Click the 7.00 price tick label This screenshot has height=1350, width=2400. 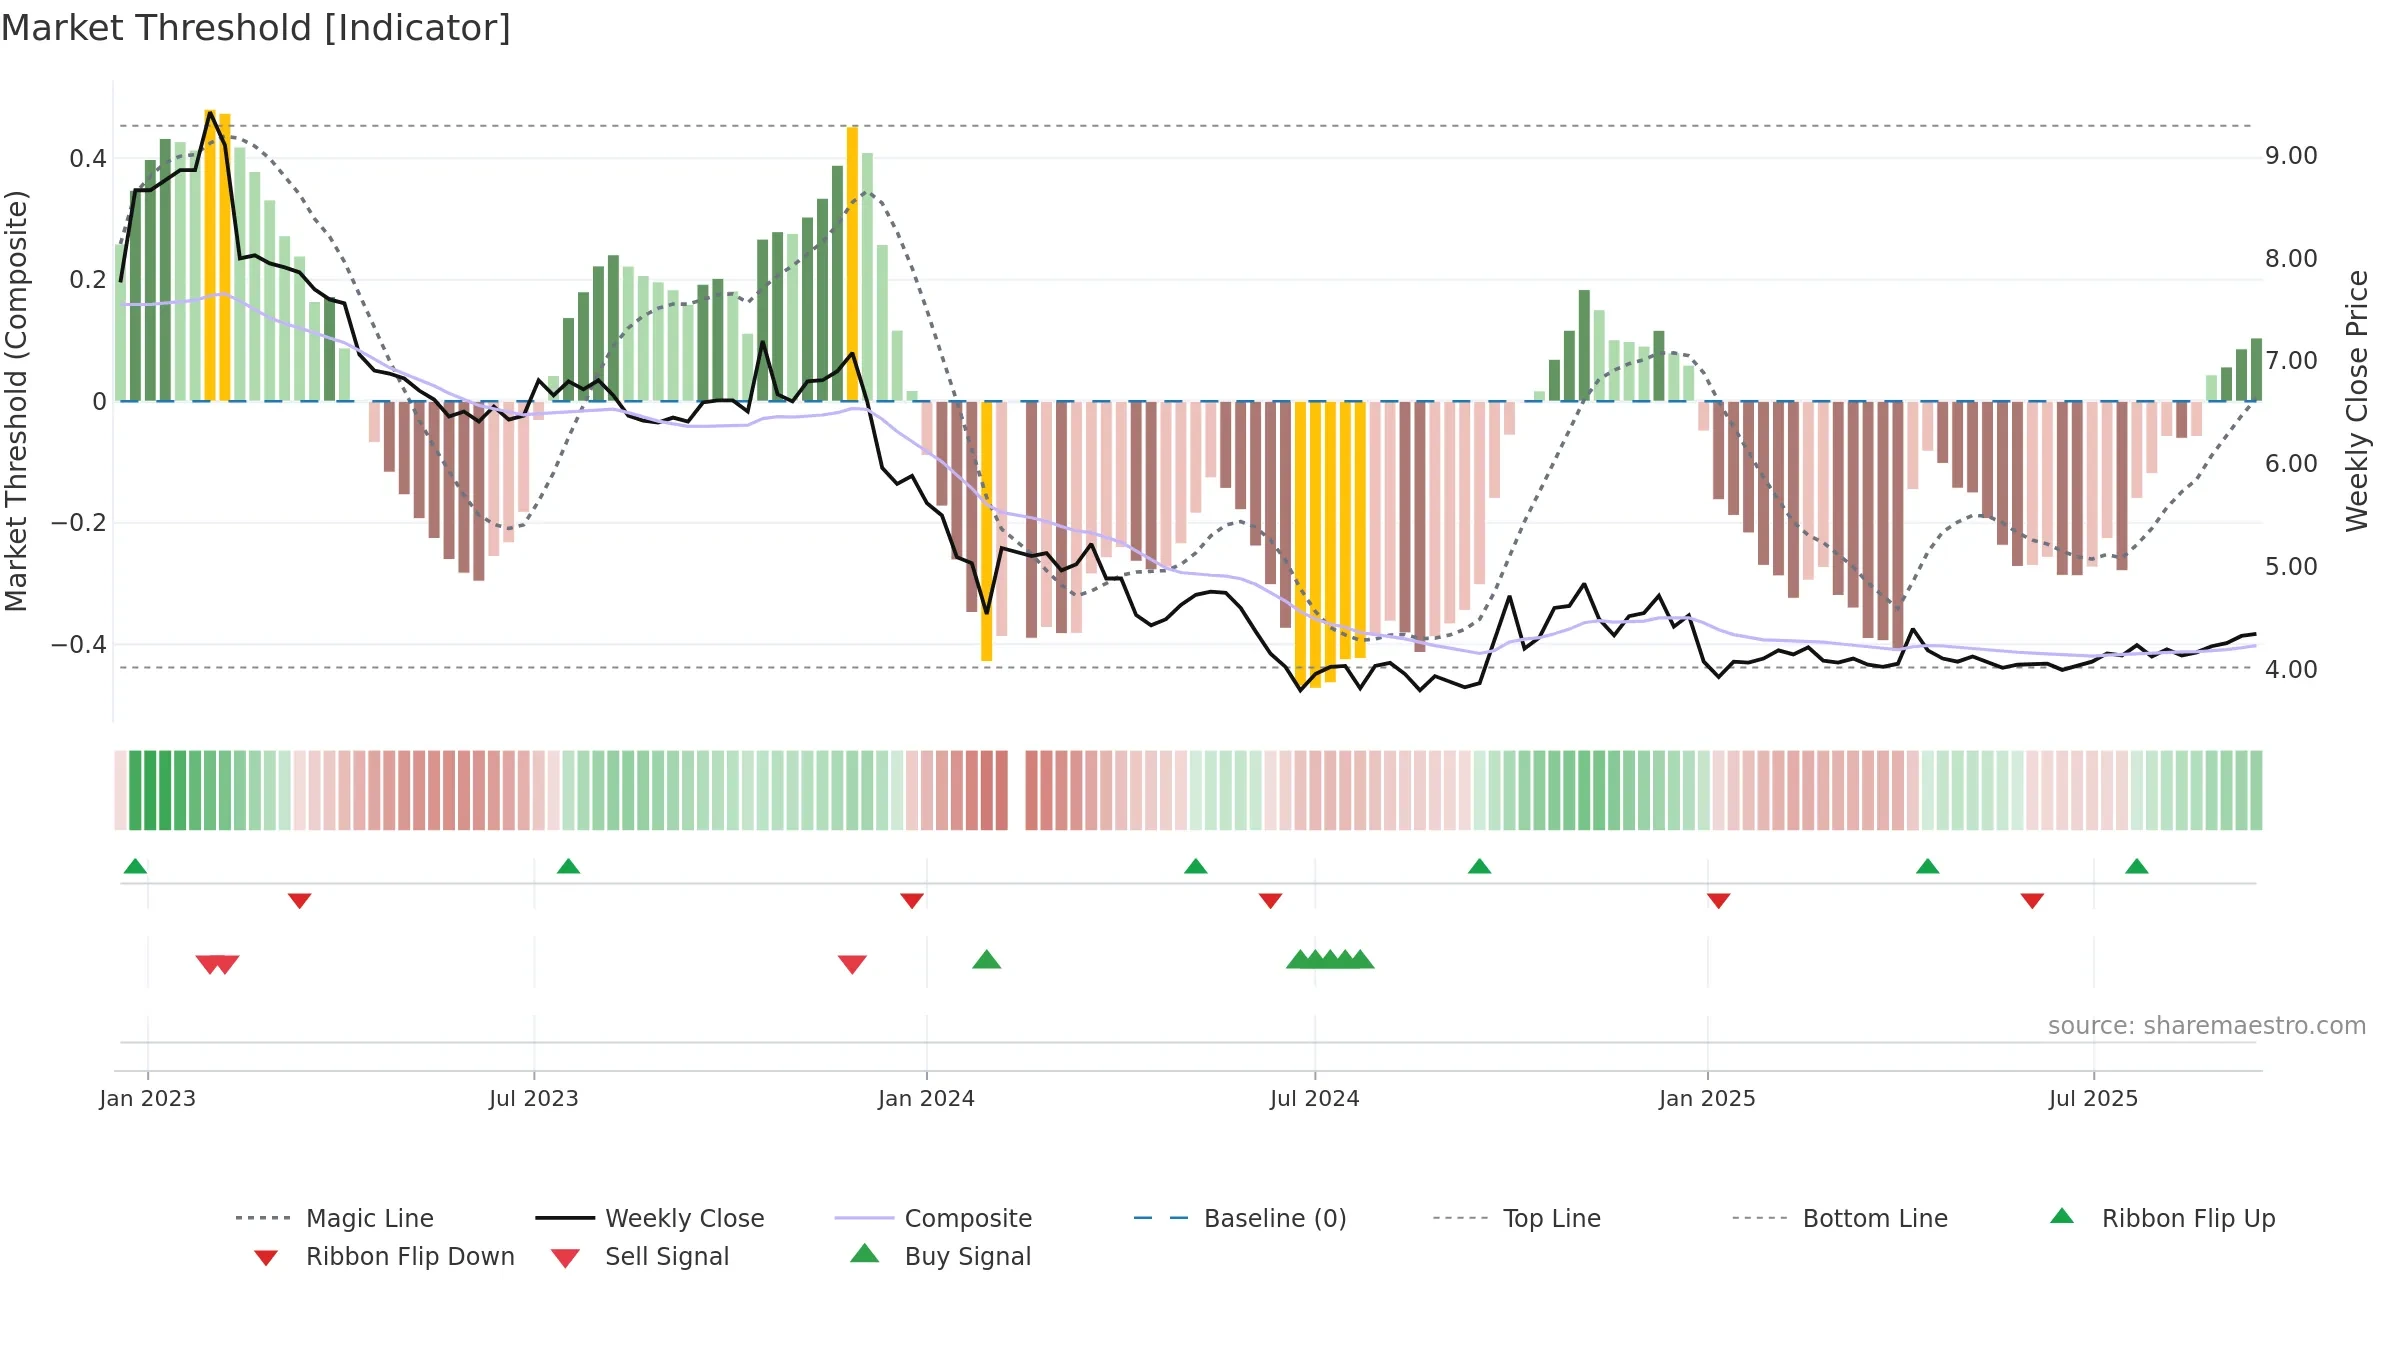[x=2291, y=360]
